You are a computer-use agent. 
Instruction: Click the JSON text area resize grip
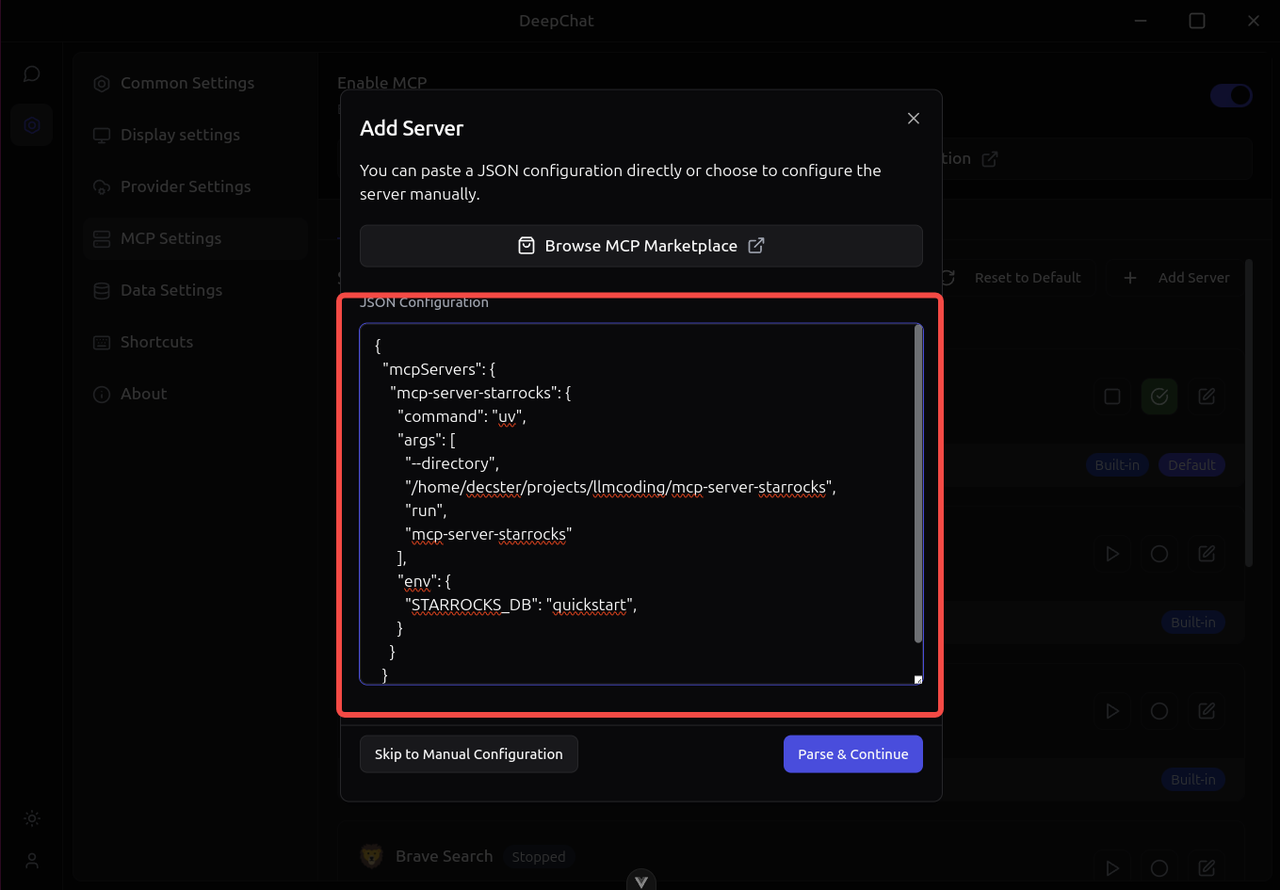pyautogui.click(x=918, y=680)
